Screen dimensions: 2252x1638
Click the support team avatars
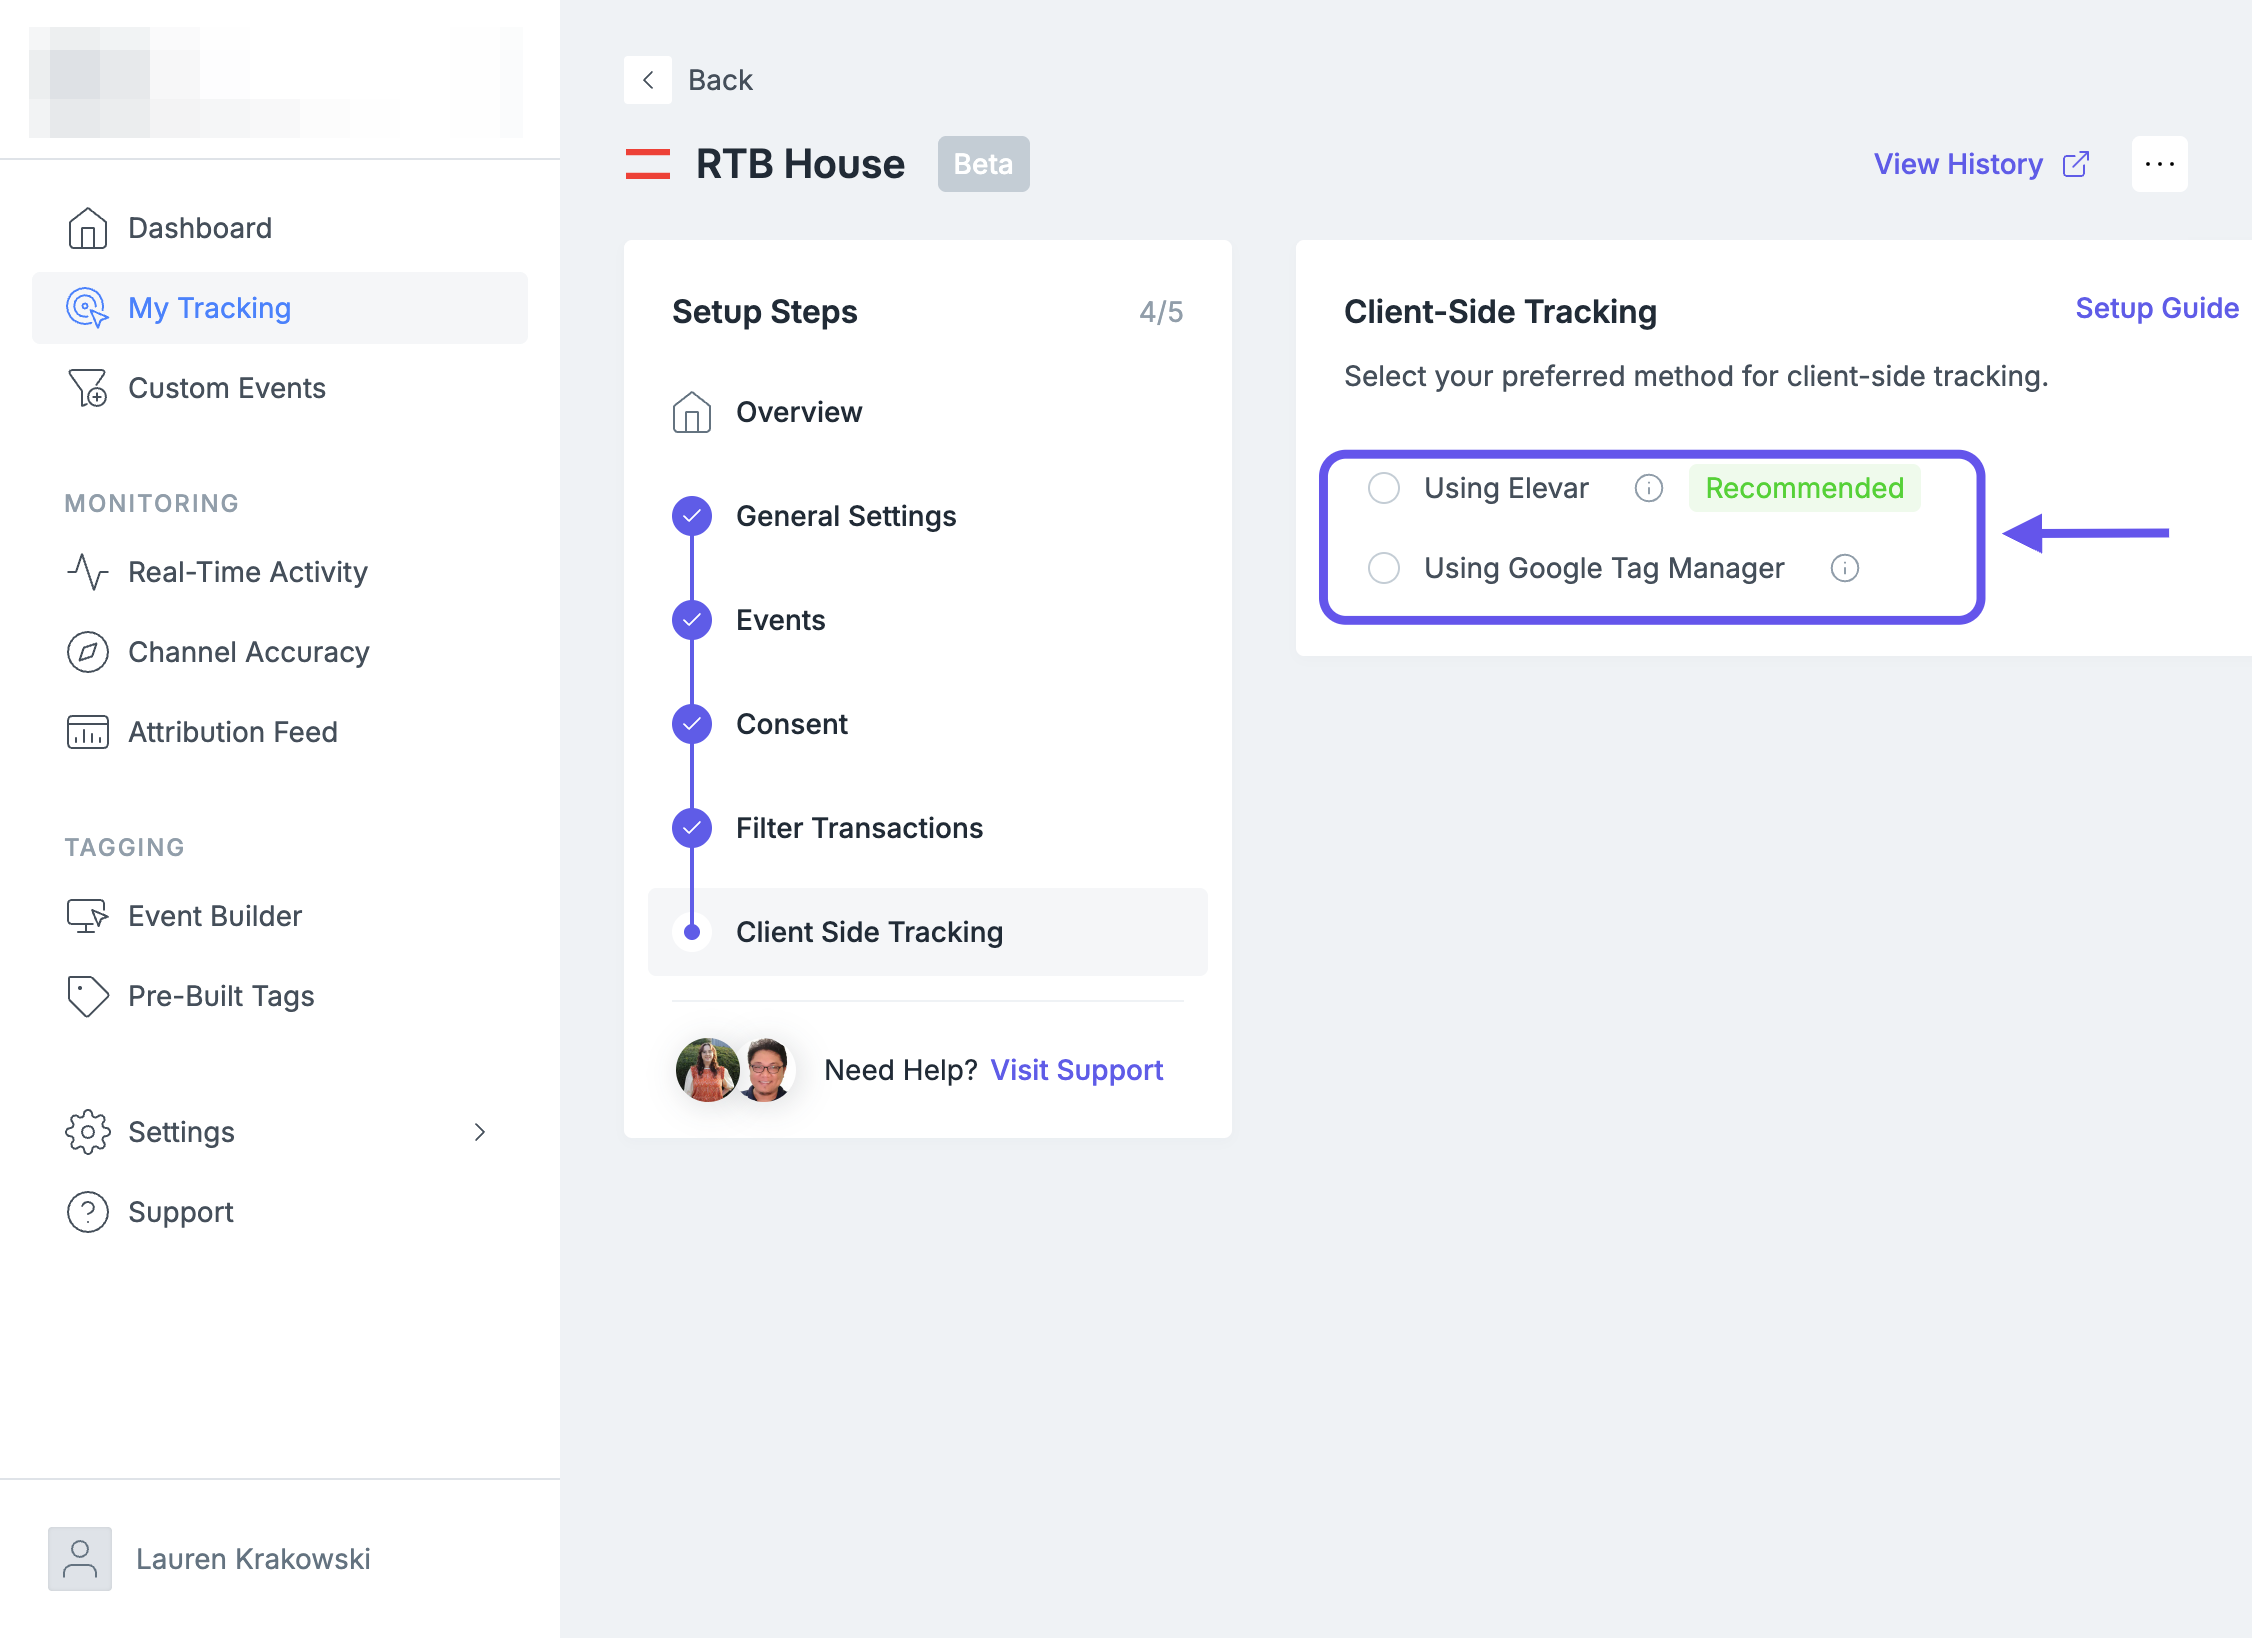pos(736,1070)
